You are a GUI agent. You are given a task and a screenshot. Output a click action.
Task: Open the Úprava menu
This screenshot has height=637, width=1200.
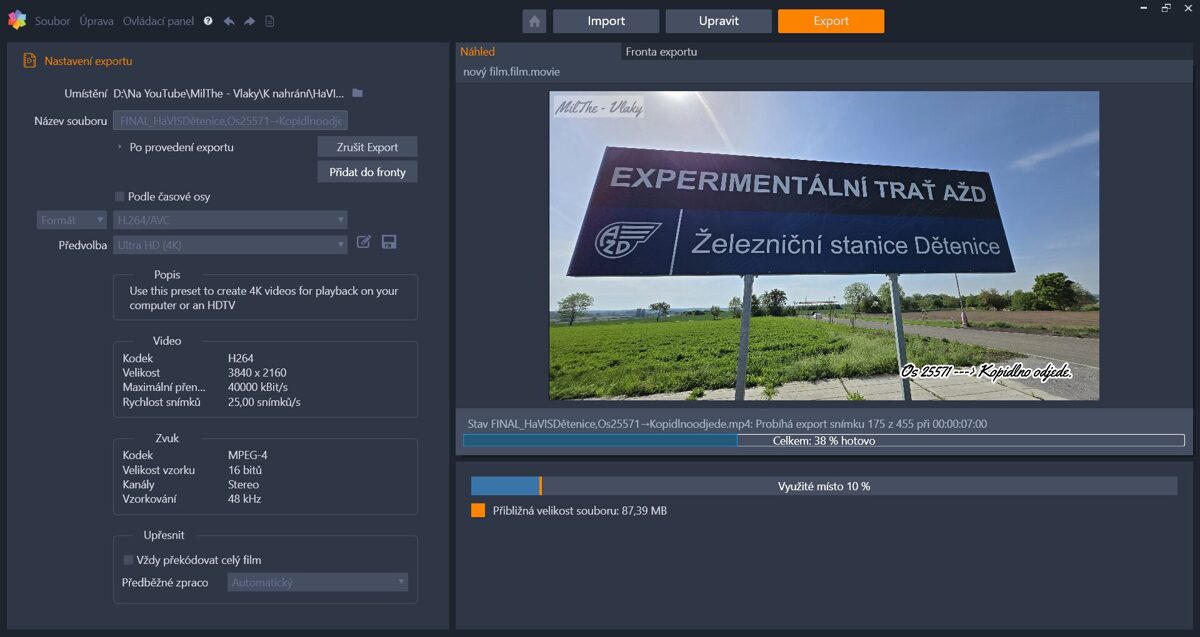(97, 21)
